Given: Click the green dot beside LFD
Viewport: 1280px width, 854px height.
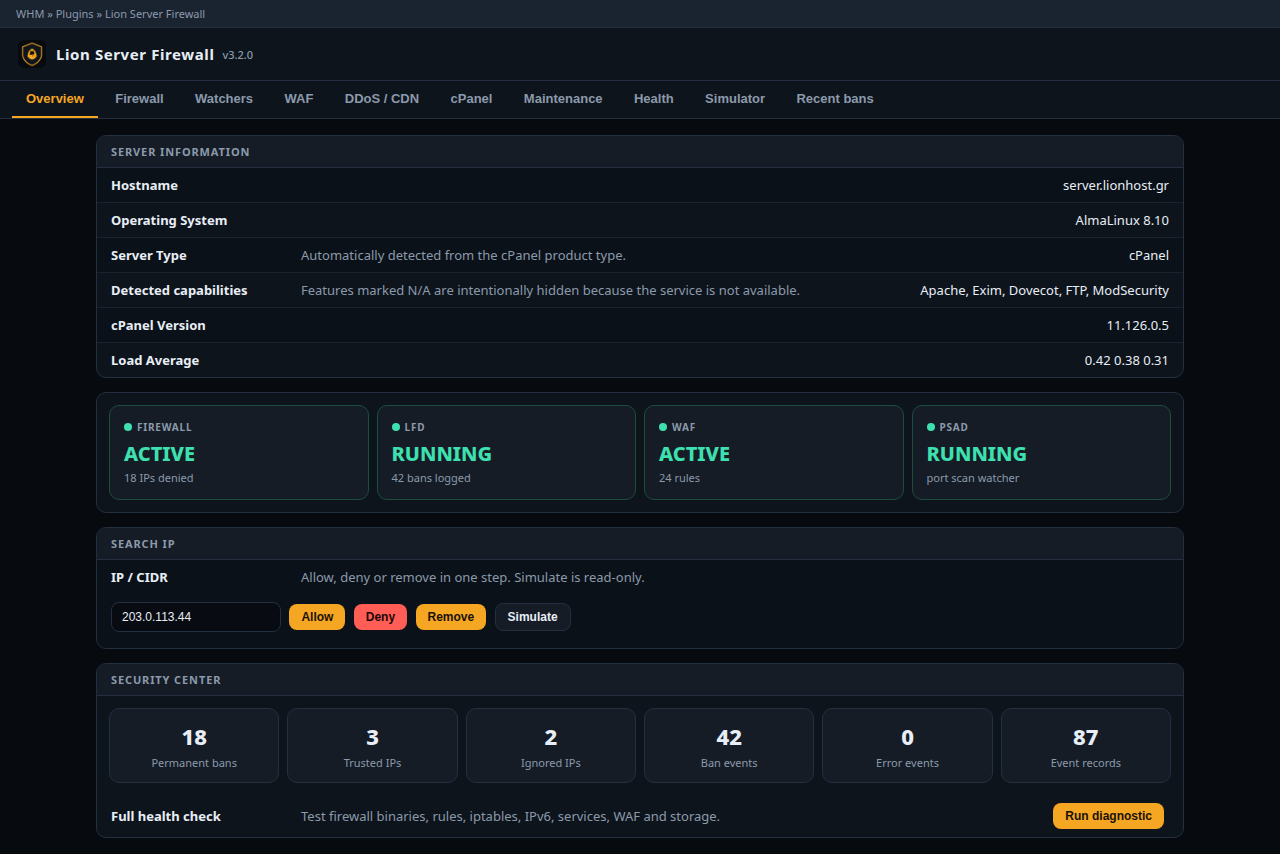Looking at the screenshot, I should click(x=396, y=427).
